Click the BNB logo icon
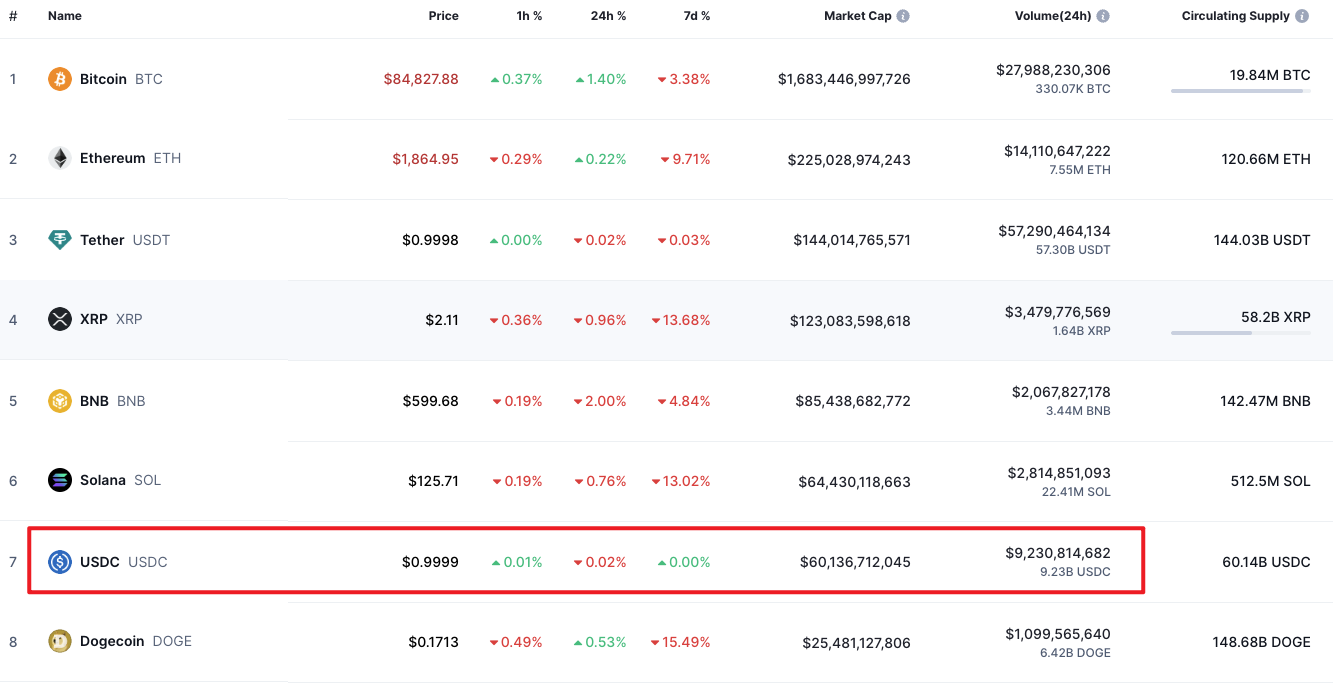This screenshot has width=1333, height=683. pyautogui.click(x=60, y=401)
